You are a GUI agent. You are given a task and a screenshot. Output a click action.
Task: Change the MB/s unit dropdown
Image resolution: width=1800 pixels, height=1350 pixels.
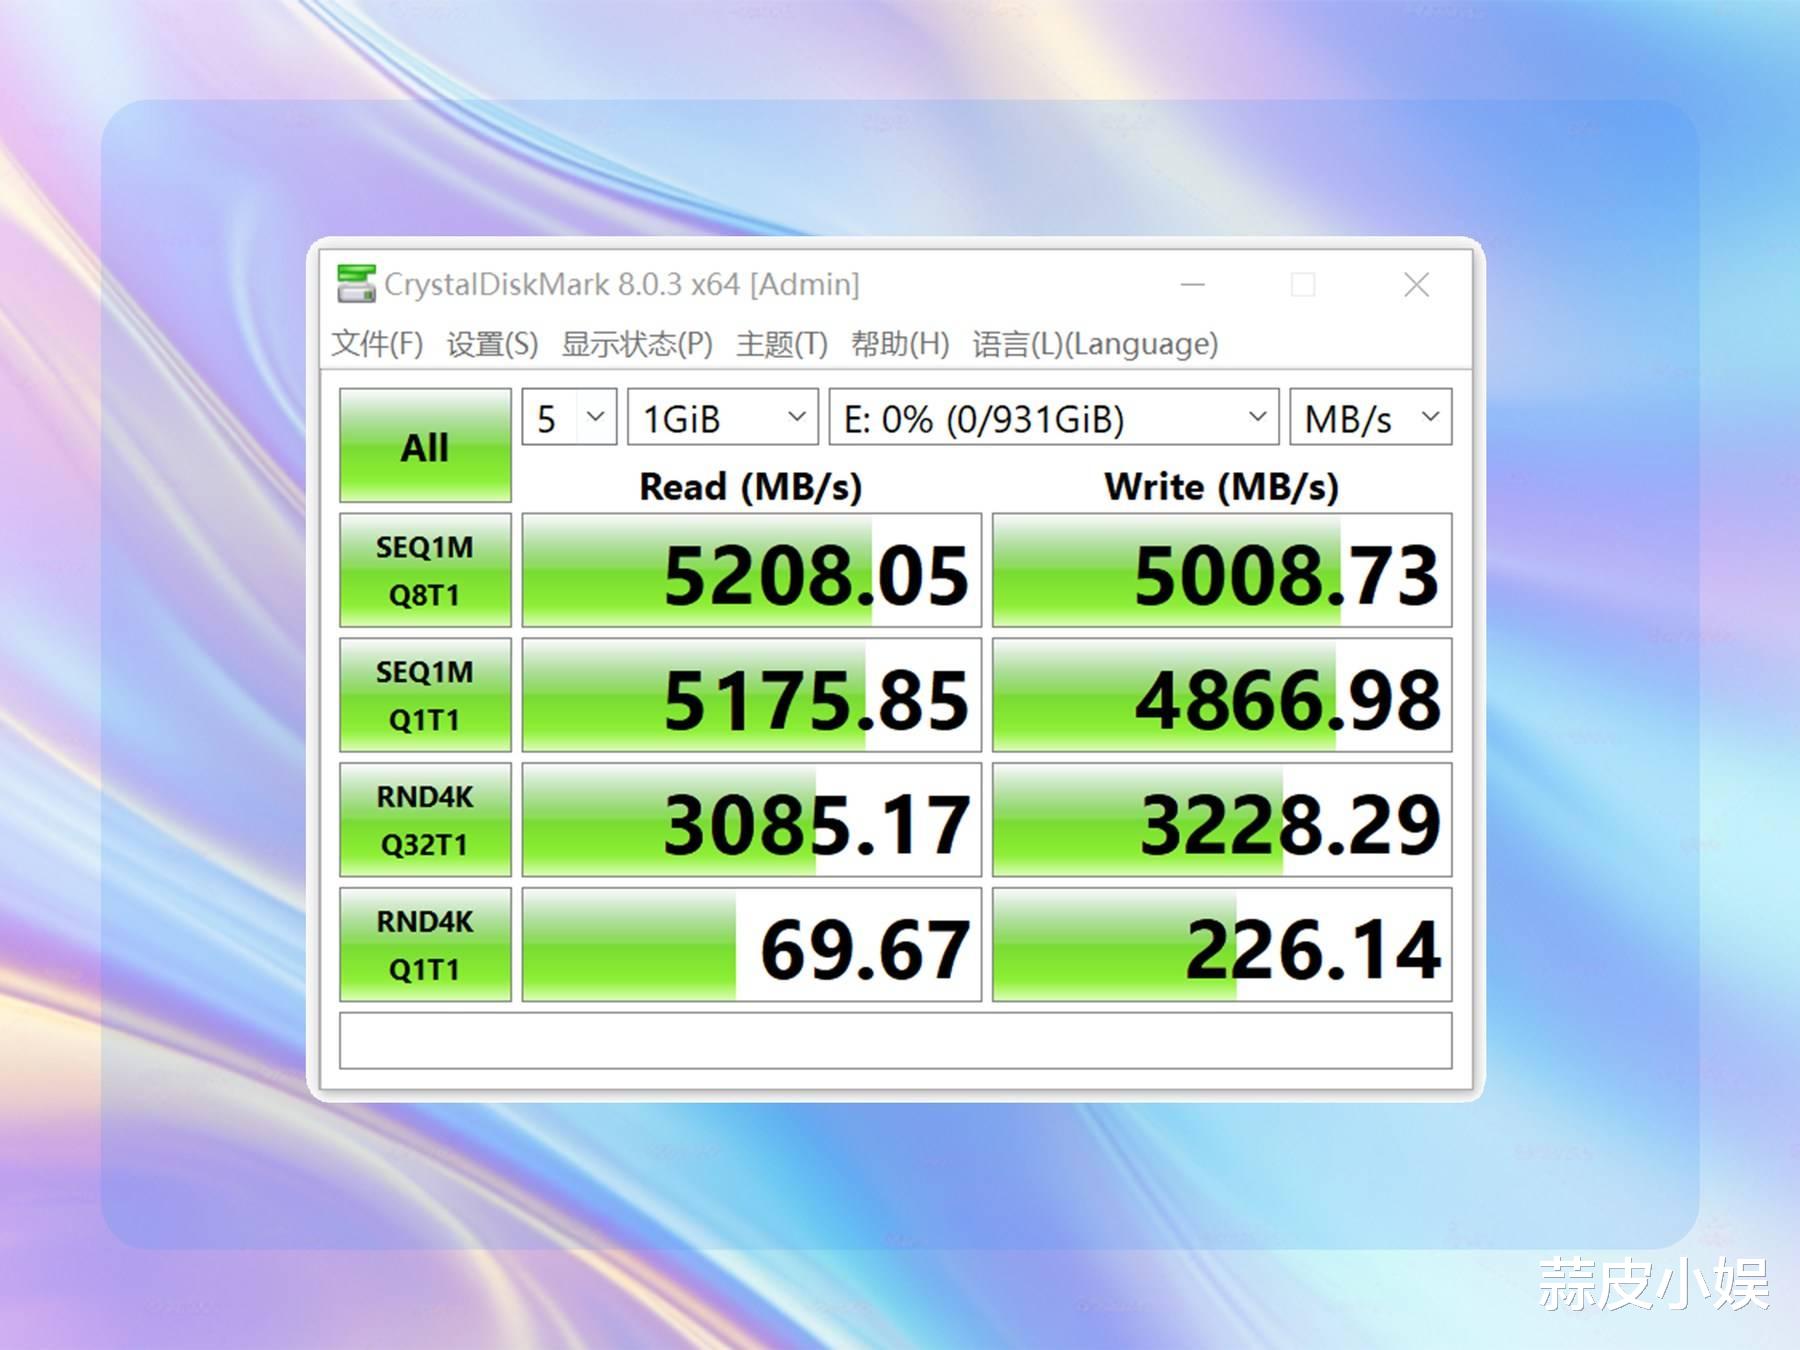[1371, 417]
